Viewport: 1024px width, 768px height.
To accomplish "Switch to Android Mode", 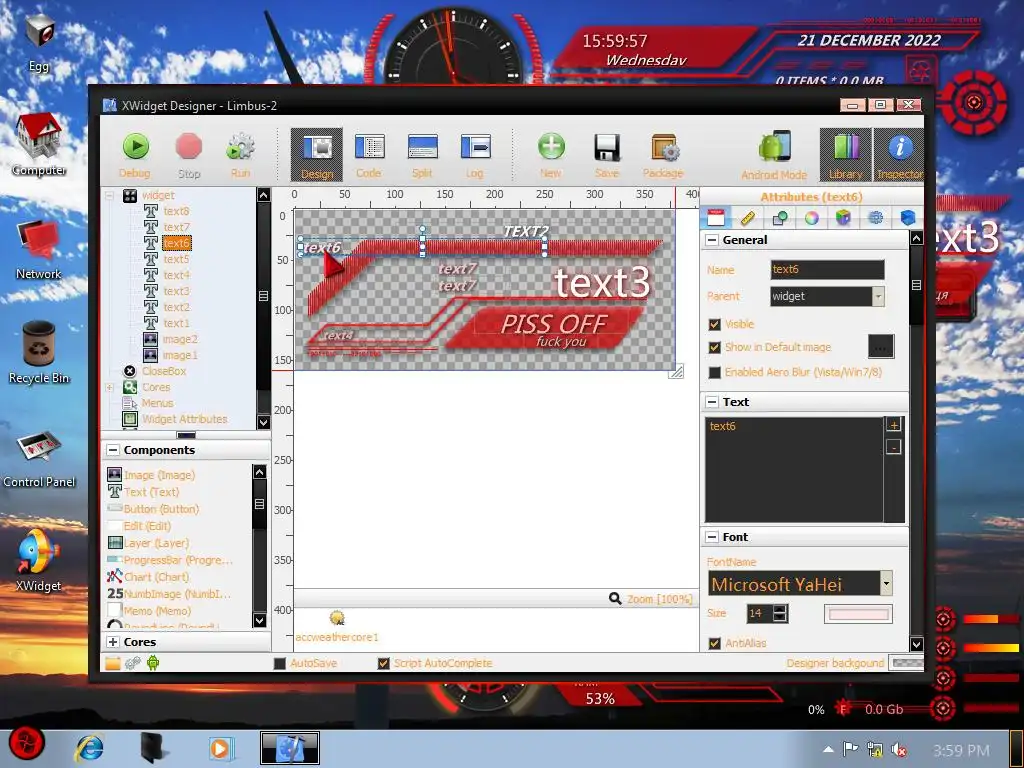I will pyautogui.click(x=775, y=155).
